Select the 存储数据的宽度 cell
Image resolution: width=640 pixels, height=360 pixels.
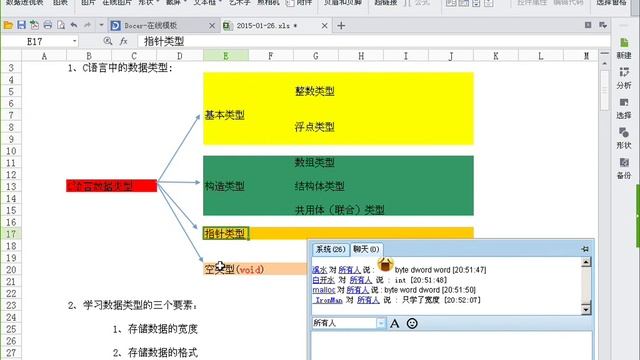[x=162, y=329]
